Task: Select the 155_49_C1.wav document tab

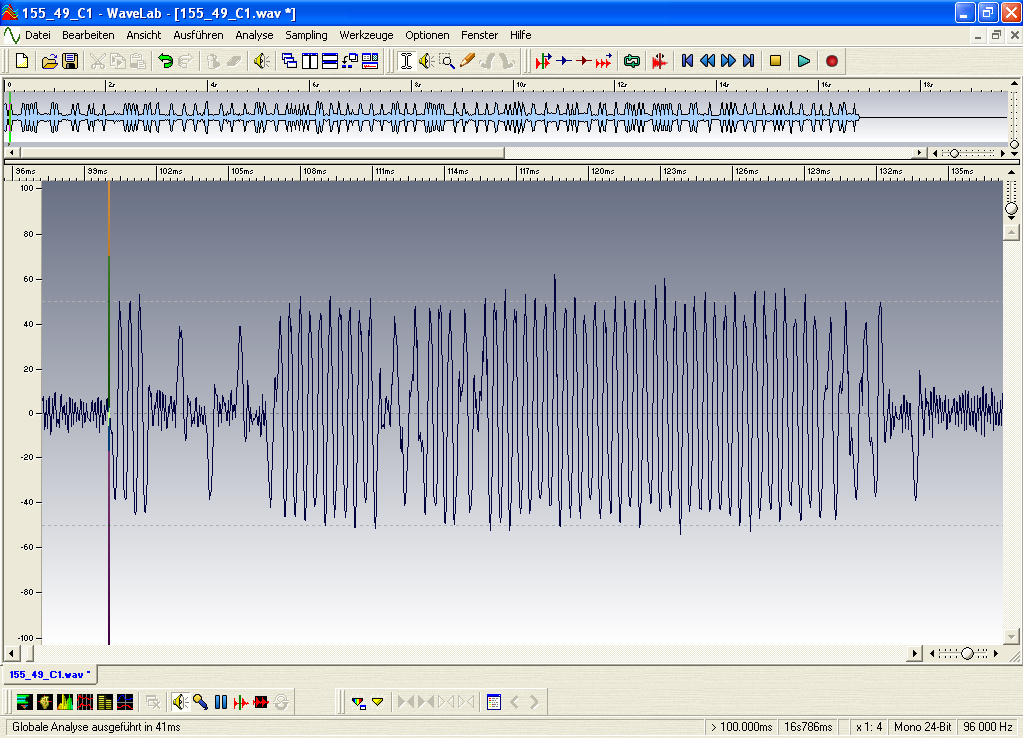Action: click(49, 675)
